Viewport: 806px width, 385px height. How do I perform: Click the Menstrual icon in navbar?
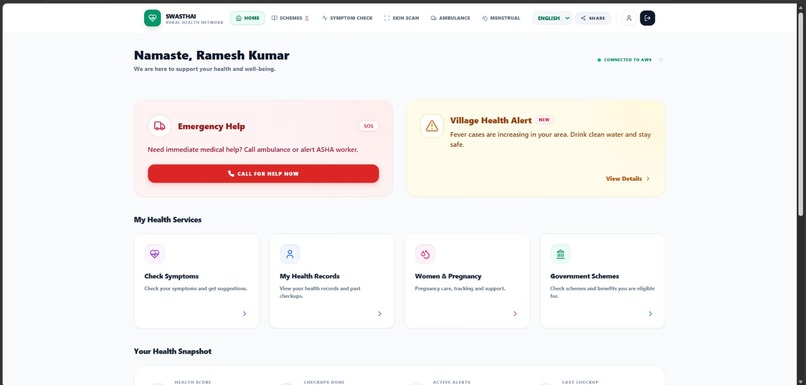coord(485,18)
